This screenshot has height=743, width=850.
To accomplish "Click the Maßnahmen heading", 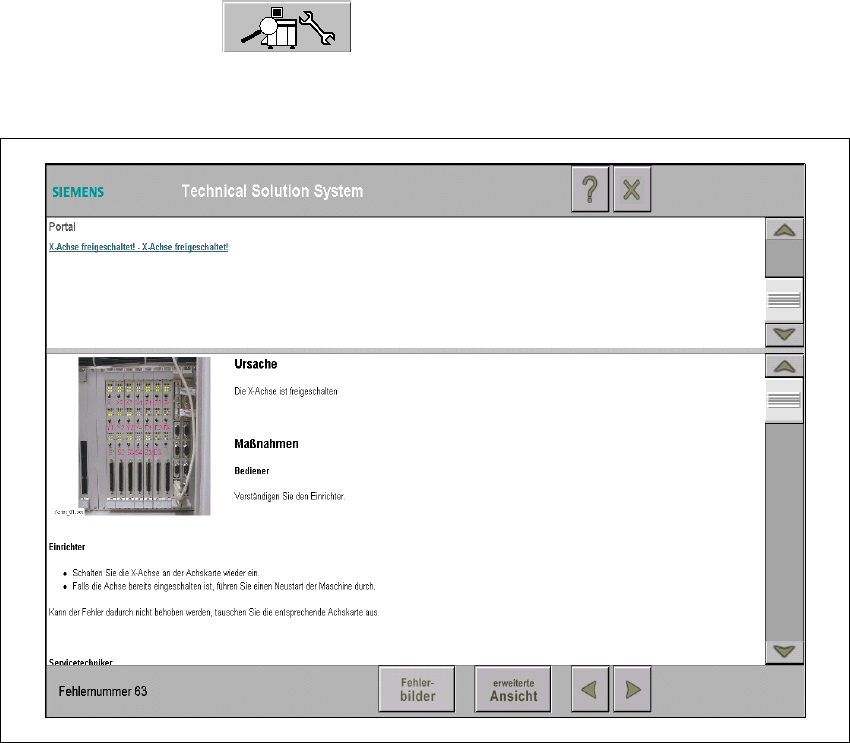I will [266, 444].
